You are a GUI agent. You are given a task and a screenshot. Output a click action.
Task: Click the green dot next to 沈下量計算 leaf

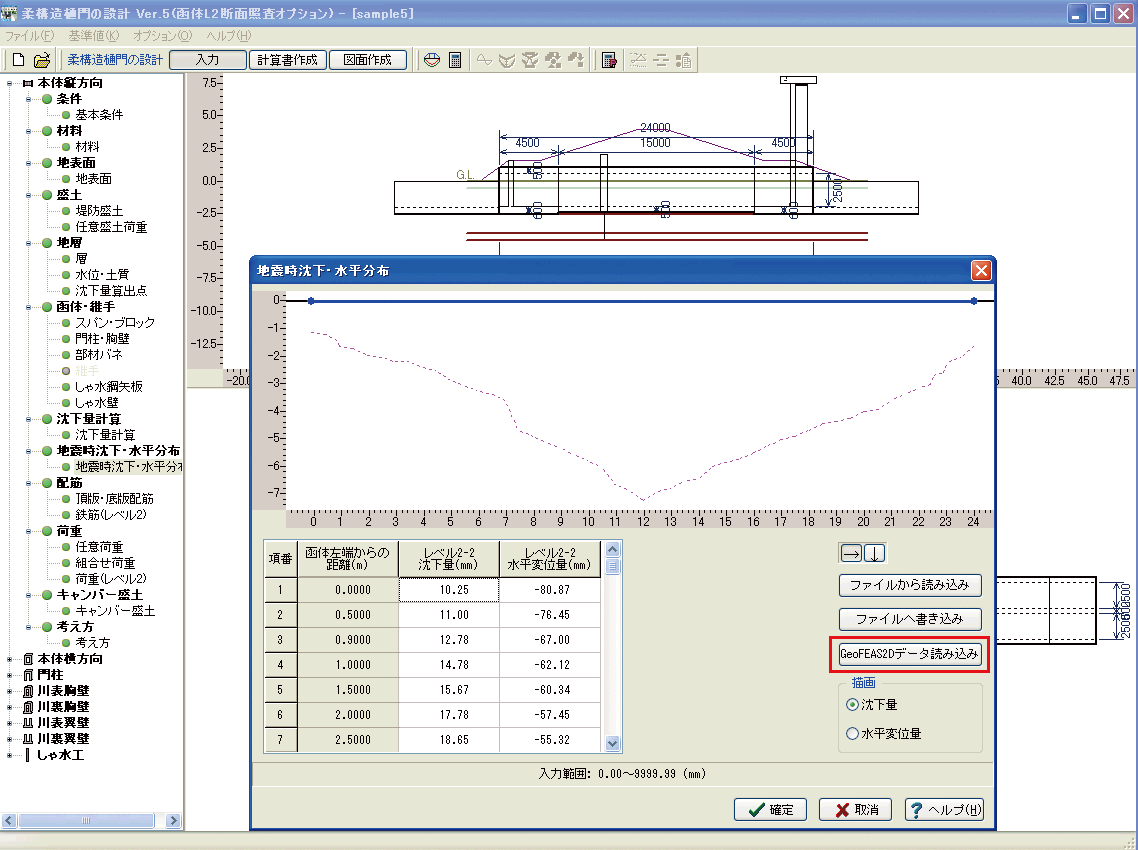point(66,435)
